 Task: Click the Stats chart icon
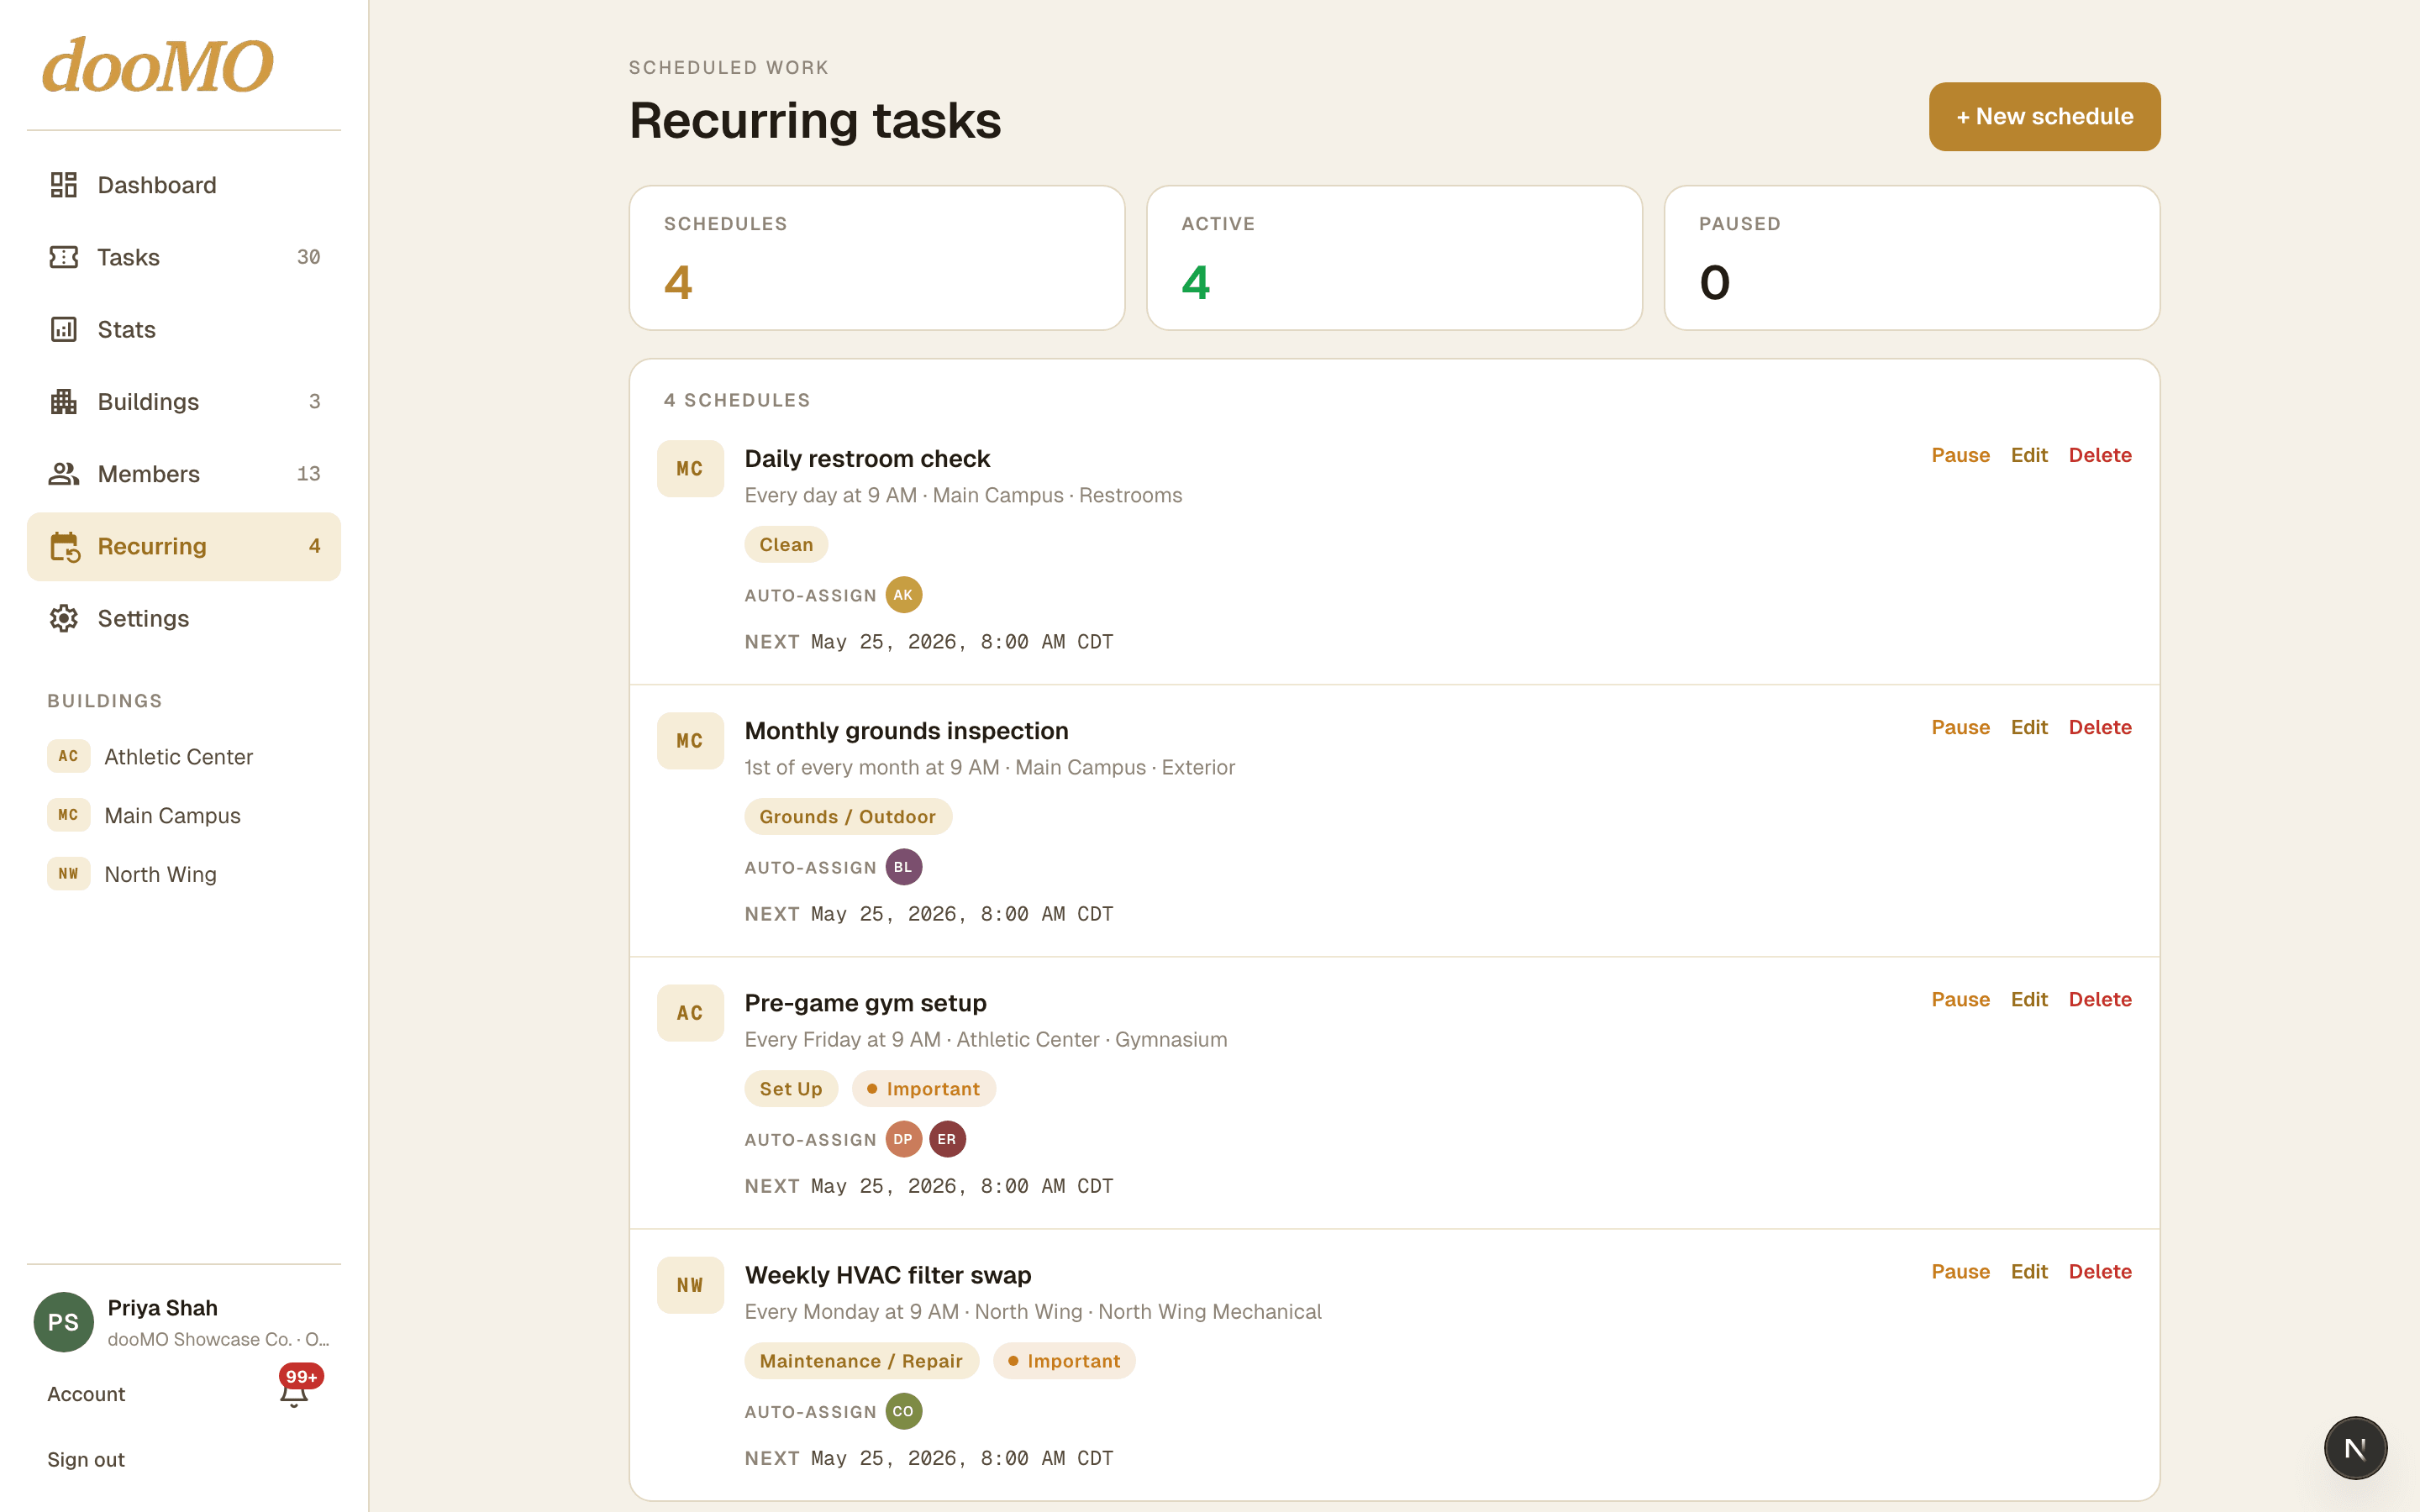click(64, 329)
